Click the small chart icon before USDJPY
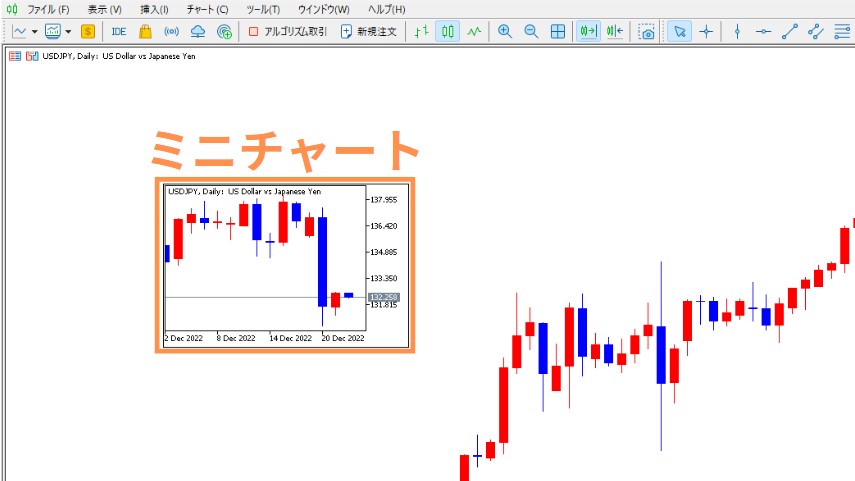 (32, 56)
